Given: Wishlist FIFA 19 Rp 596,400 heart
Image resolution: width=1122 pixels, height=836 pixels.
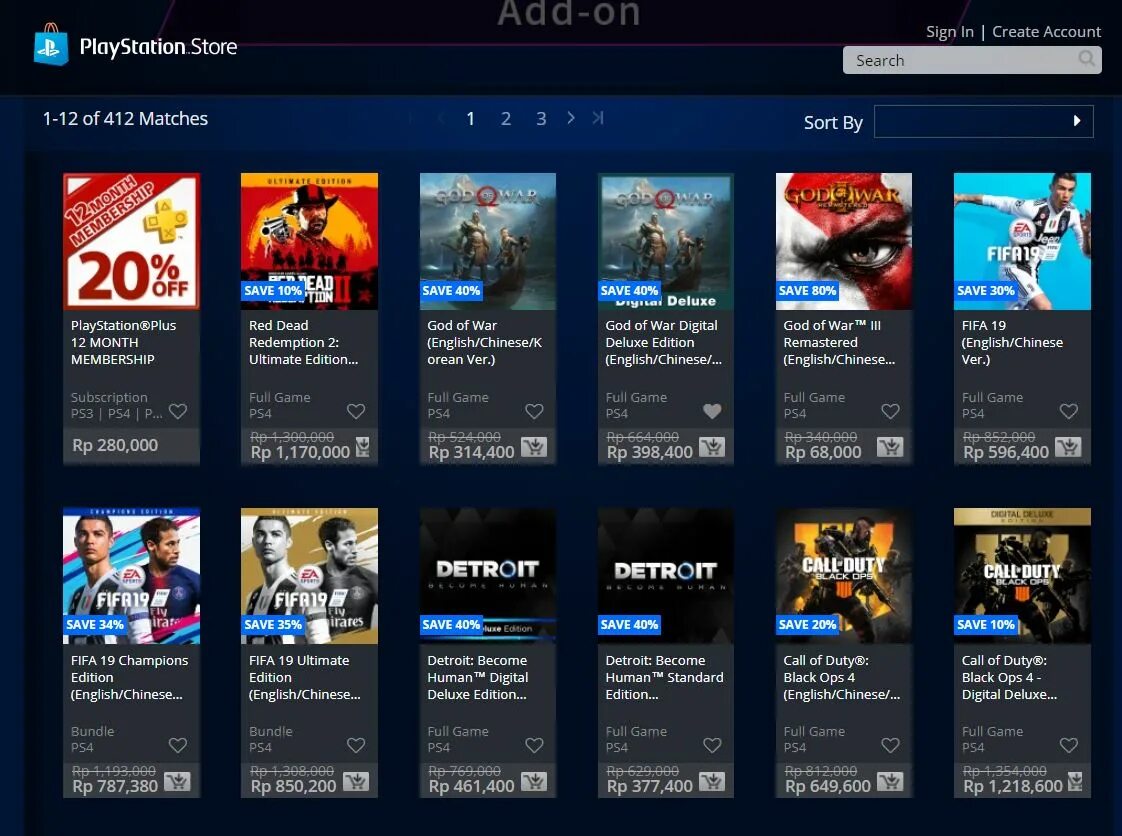Looking at the screenshot, I should click(1068, 411).
